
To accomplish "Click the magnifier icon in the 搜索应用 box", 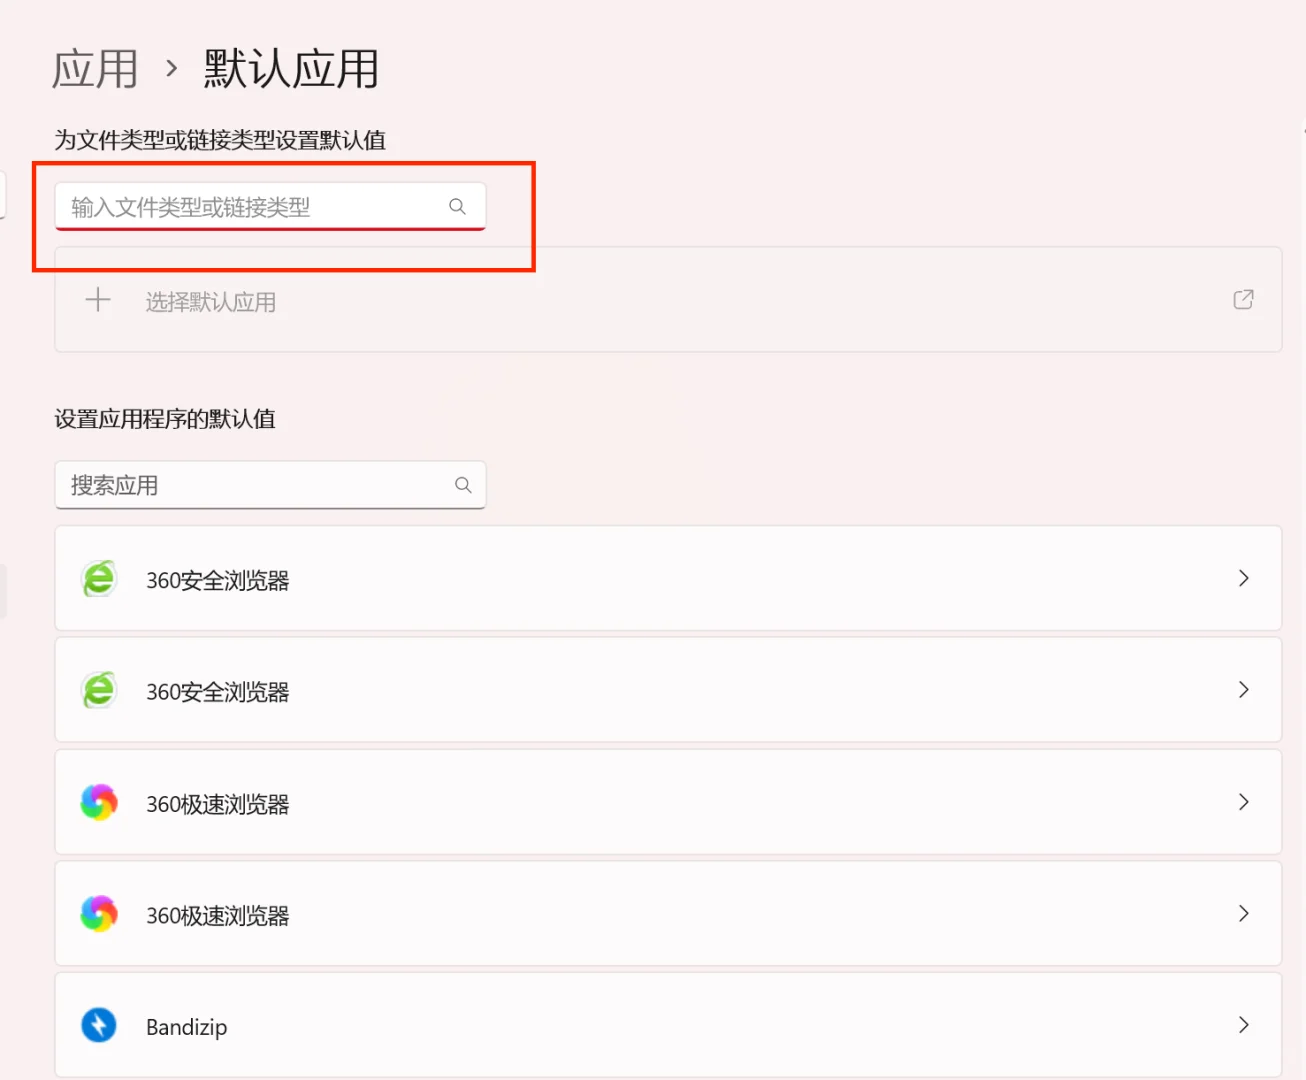I will (x=463, y=485).
